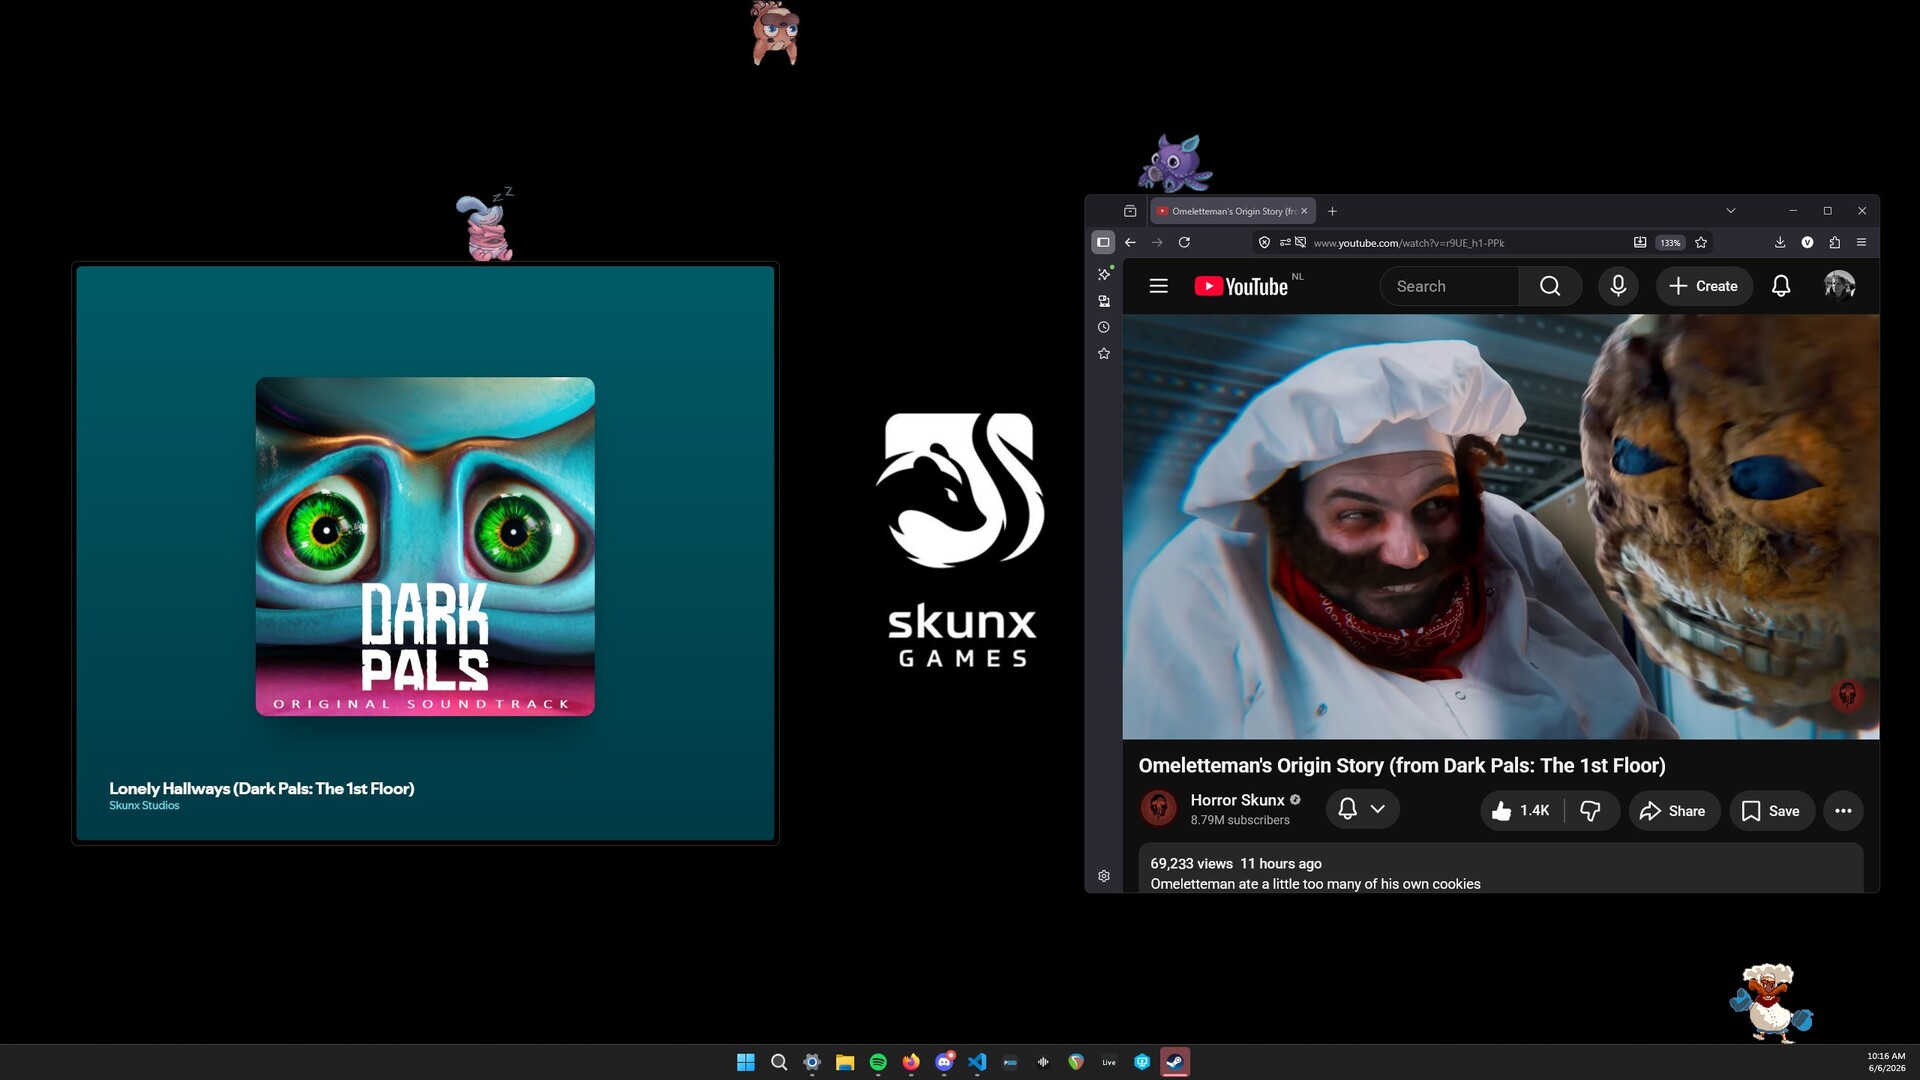Reload the YouTube page
The width and height of the screenshot is (1920, 1080).
pos(1184,242)
